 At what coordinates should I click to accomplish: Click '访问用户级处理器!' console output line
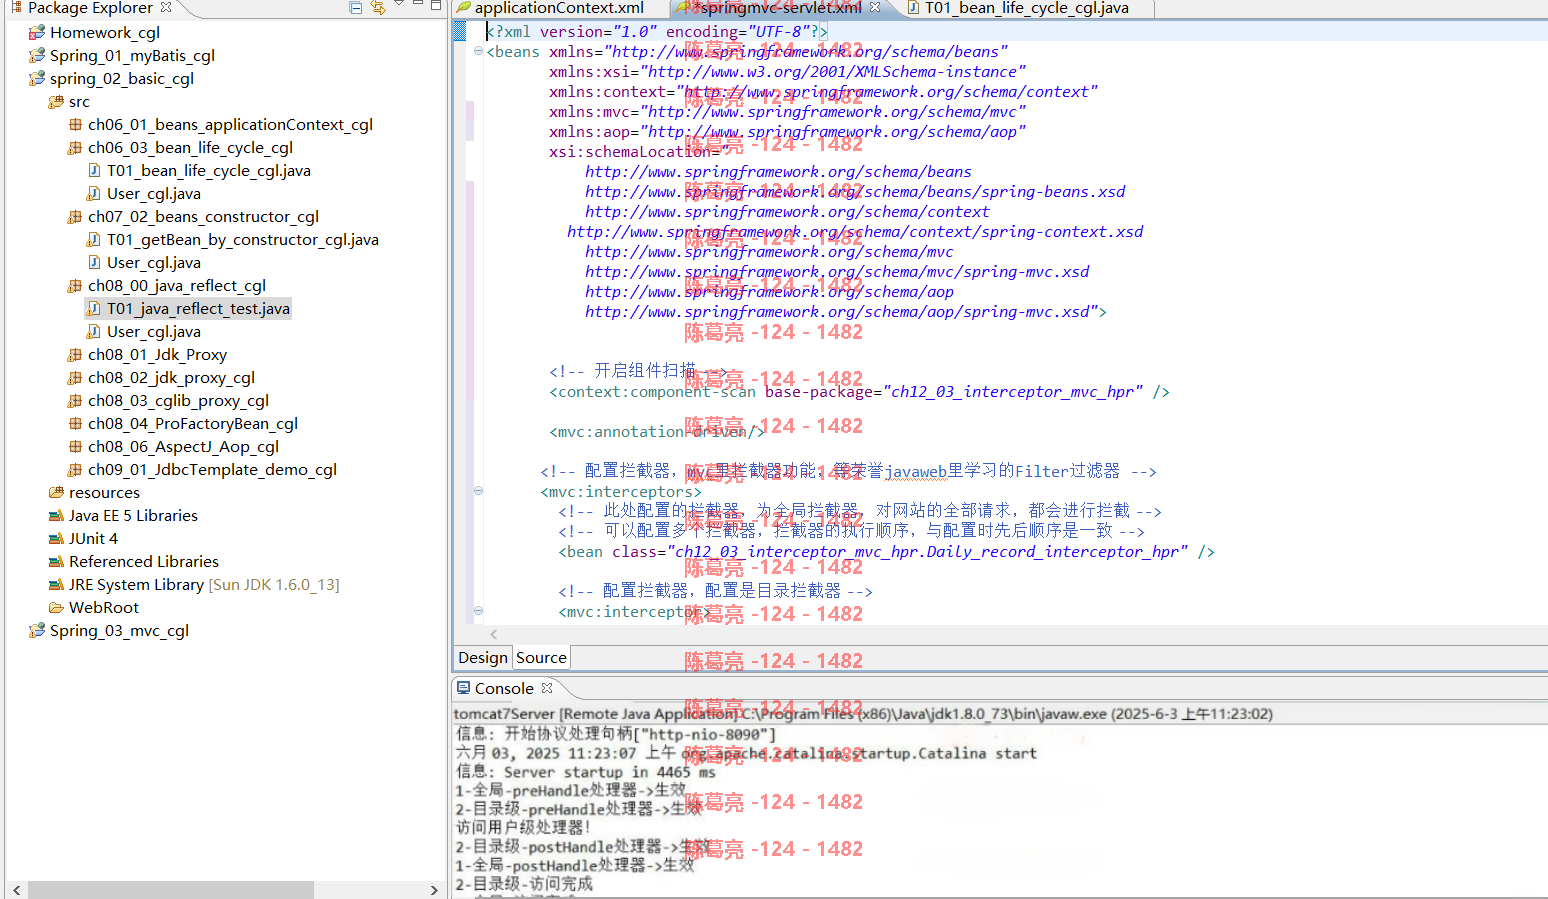point(523,827)
